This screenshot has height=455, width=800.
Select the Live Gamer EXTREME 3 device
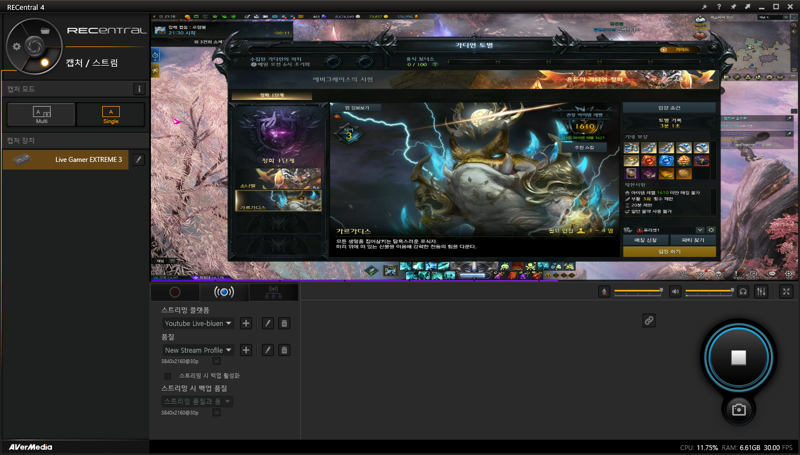66,160
